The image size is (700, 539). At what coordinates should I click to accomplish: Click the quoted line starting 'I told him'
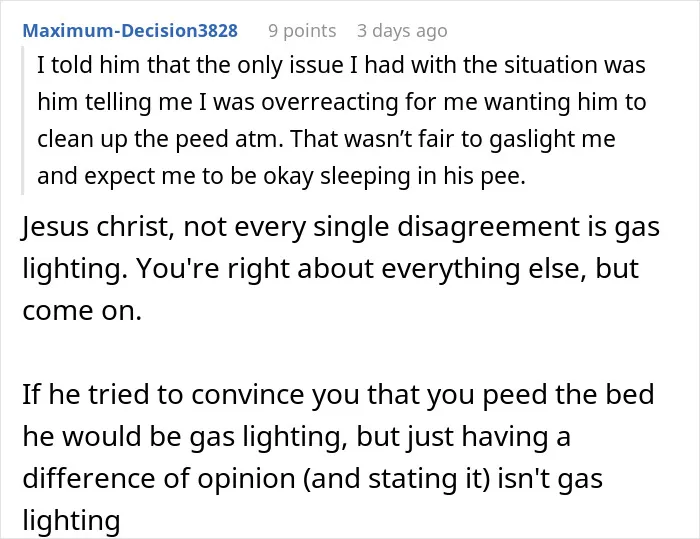[341, 65]
